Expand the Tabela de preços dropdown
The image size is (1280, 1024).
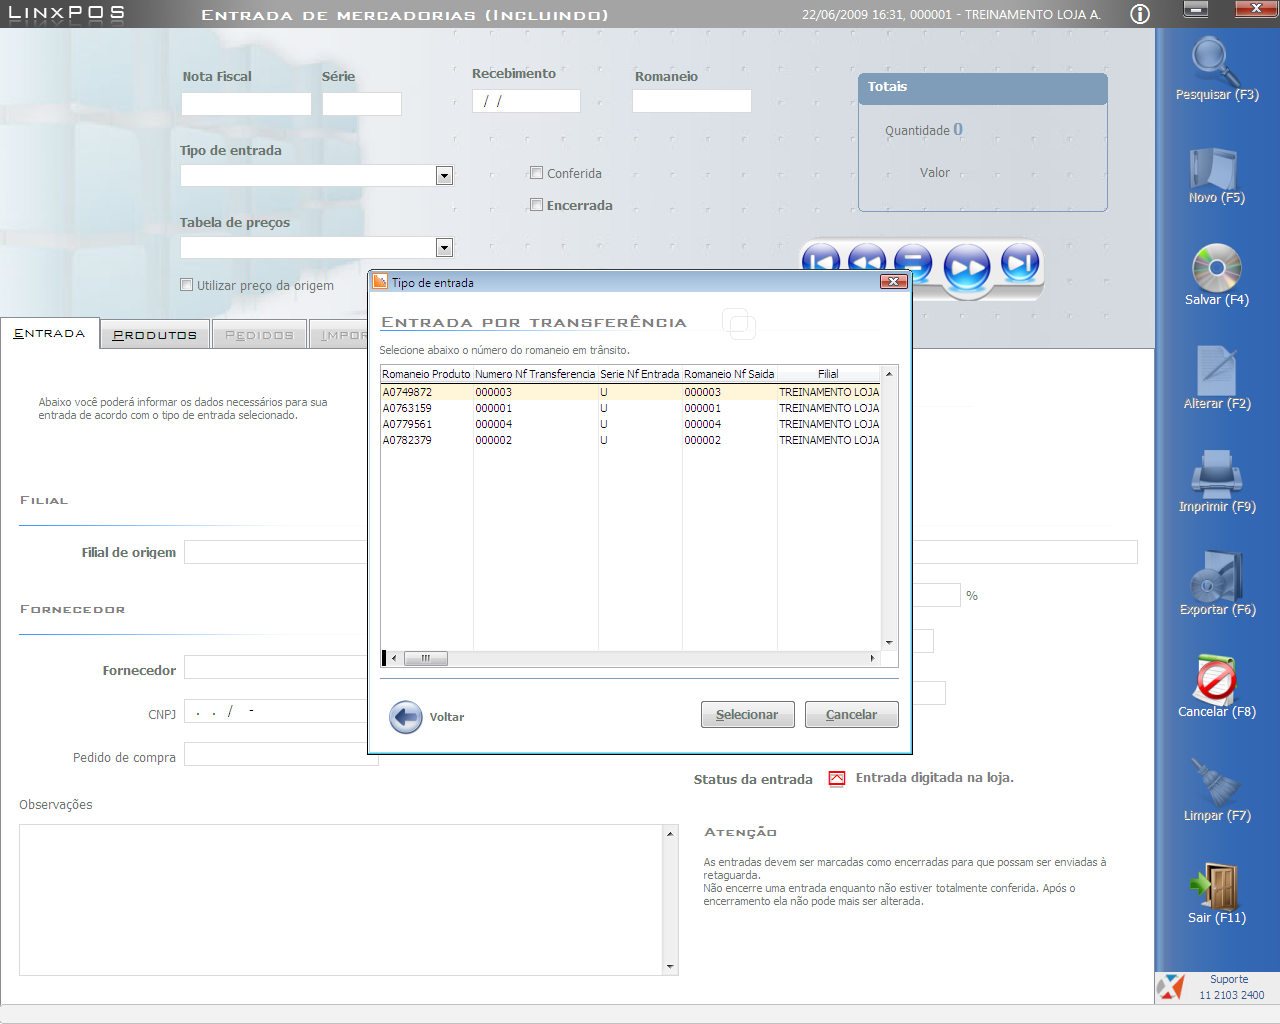click(444, 248)
